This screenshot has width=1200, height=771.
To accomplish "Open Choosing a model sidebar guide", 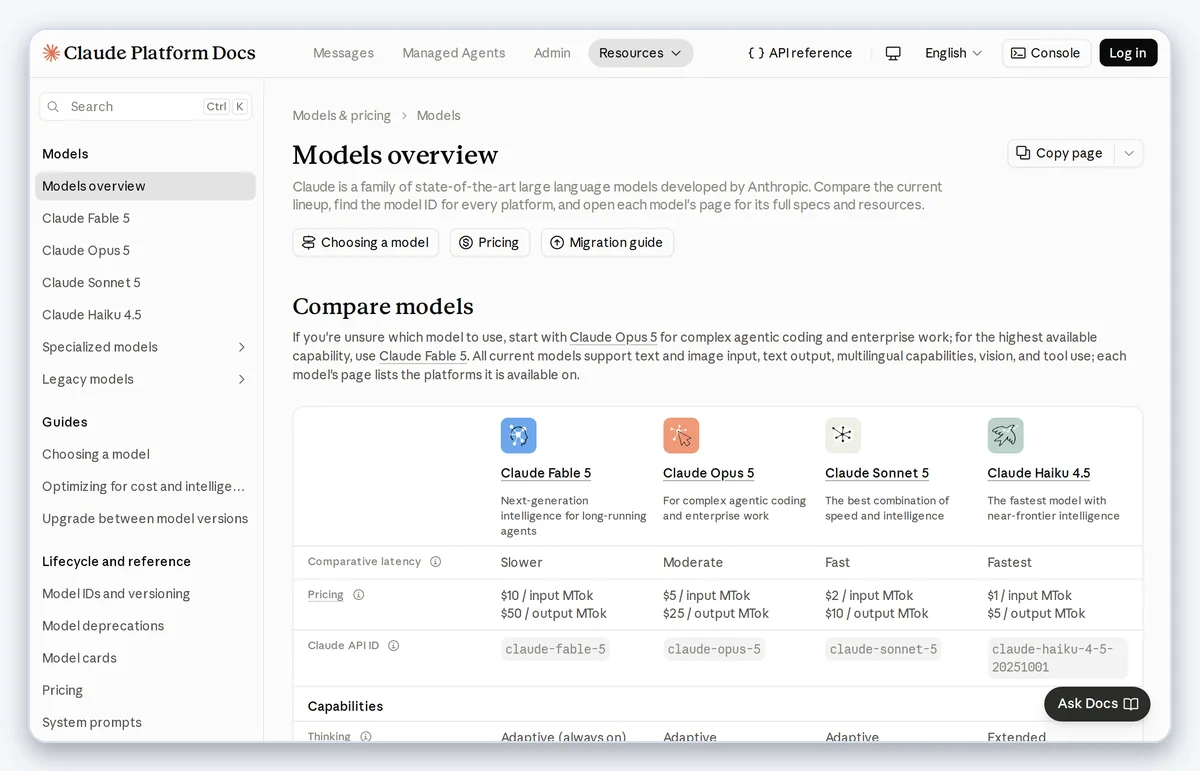I will coord(145,454).
